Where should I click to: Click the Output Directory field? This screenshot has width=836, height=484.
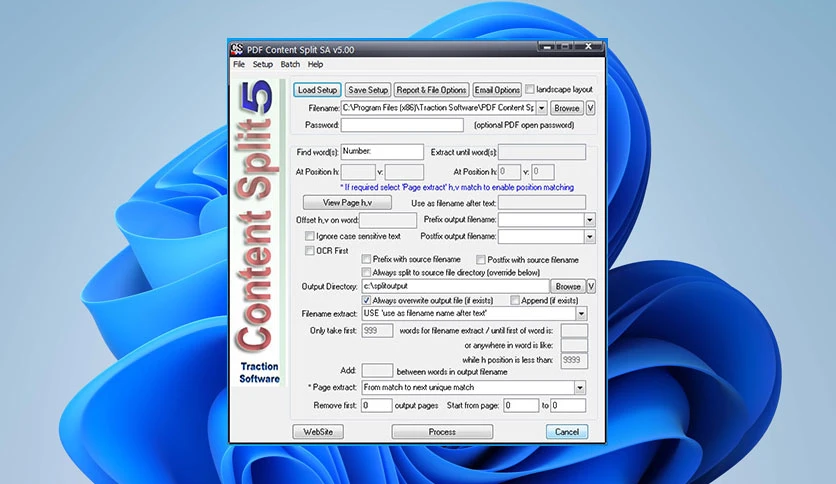pyautogui.click(x=455, y=286)
